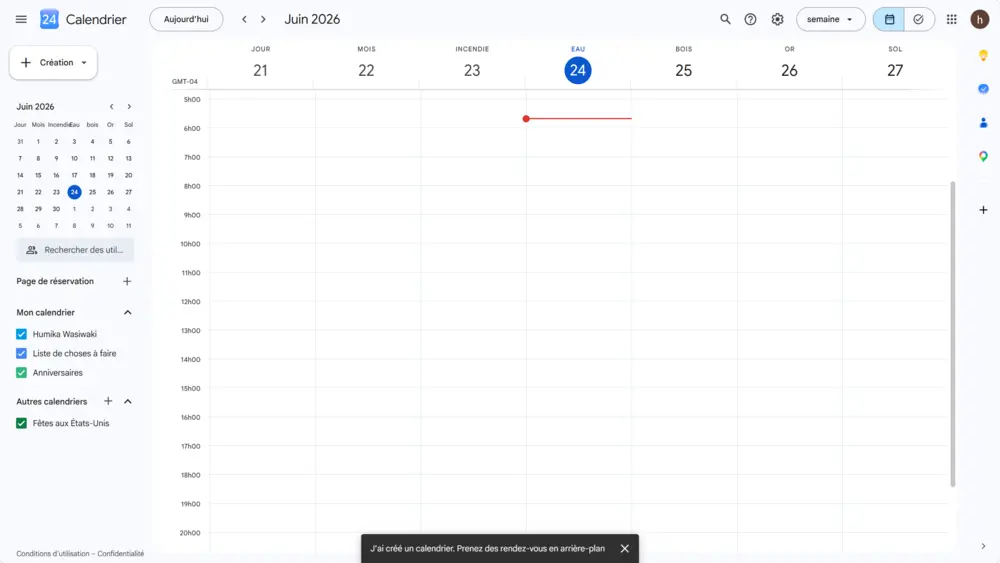Select 15 in the mini calendar
Viewport: 1000px width, 563px height.
38,175
